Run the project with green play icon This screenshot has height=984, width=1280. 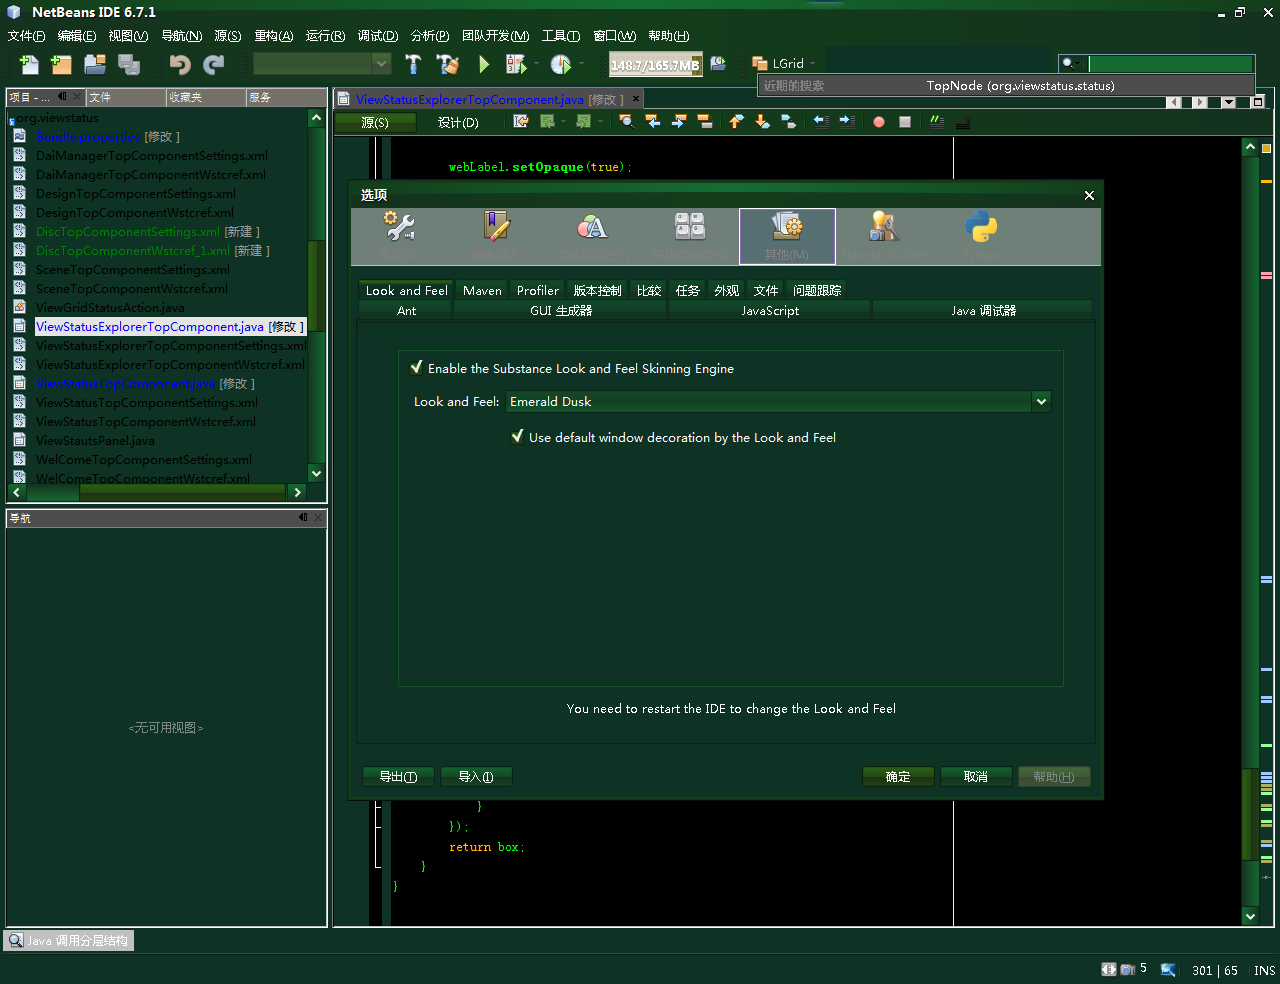tap(484, 65)
